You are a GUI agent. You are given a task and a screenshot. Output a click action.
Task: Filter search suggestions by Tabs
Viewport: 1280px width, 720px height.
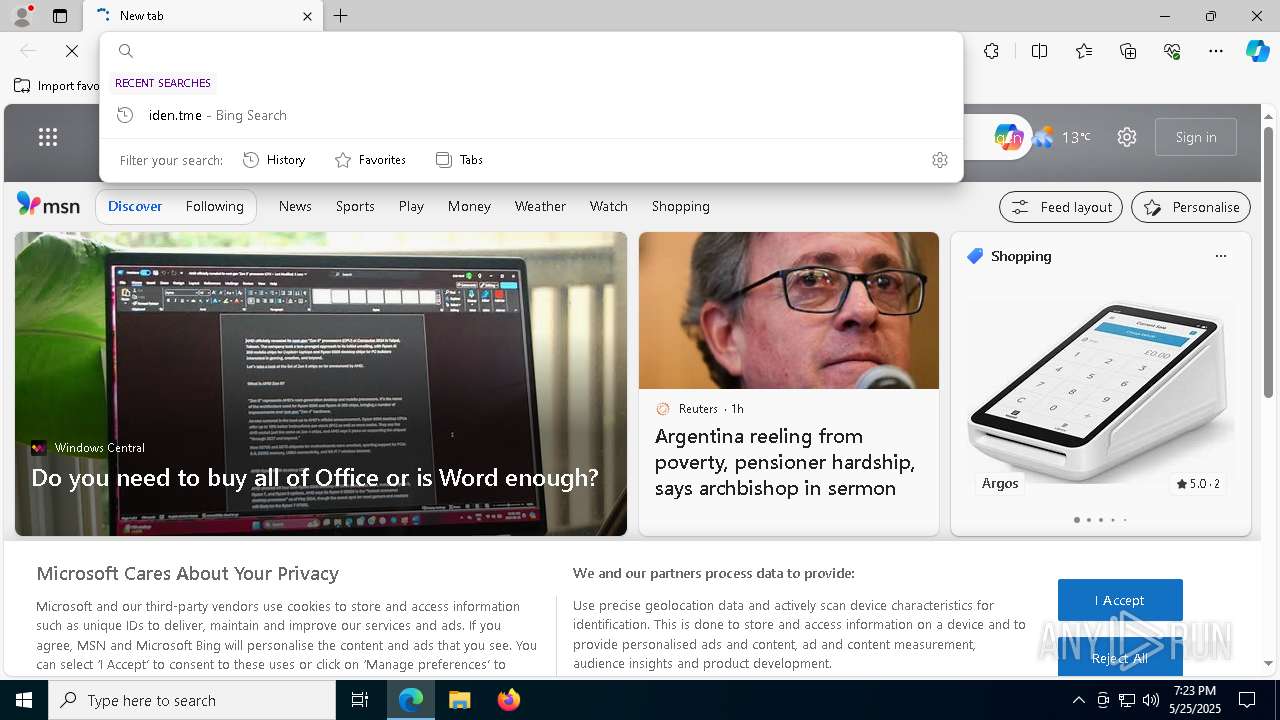pos(459,160)
